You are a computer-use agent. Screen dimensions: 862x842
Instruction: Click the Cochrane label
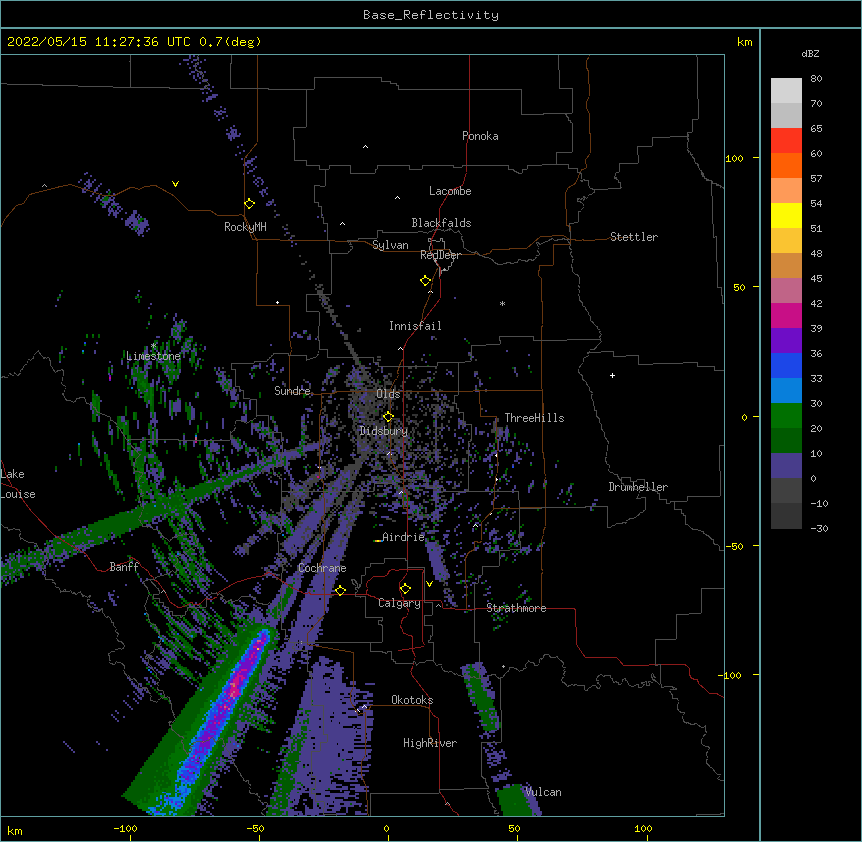pyautogui.click(x=322, y=568)
